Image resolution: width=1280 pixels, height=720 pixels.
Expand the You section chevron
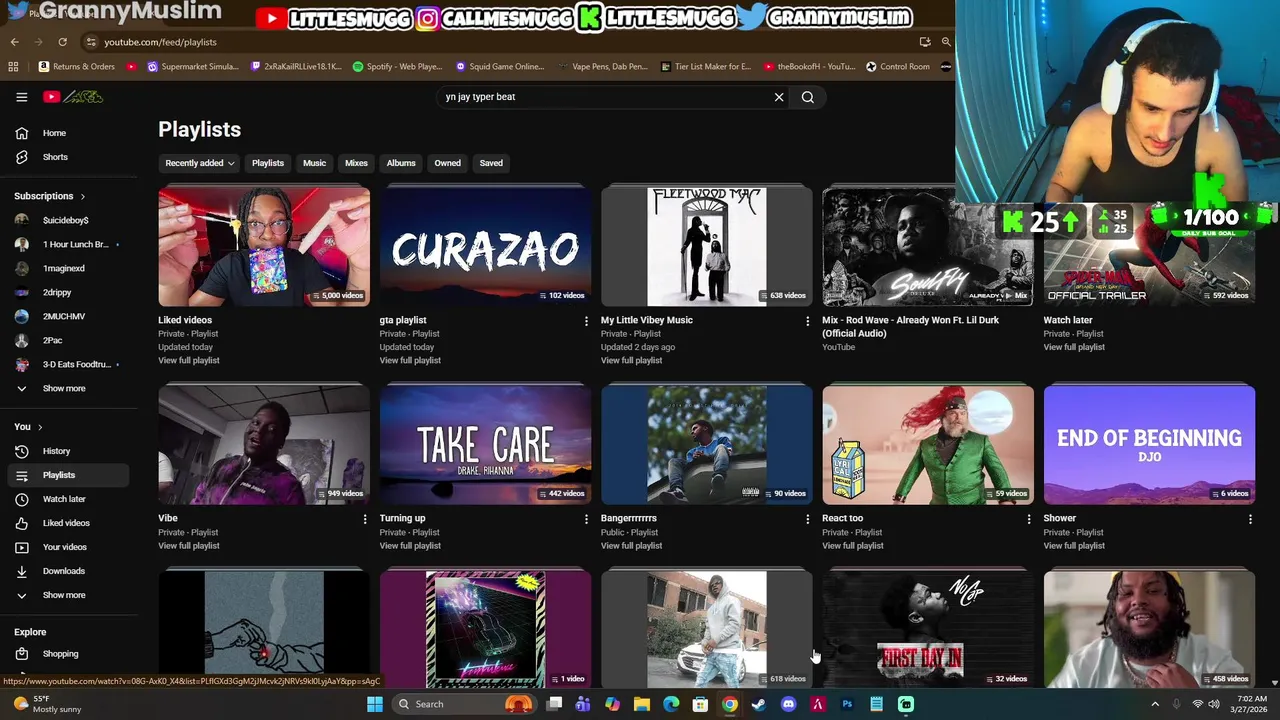(x=40, y=427)
